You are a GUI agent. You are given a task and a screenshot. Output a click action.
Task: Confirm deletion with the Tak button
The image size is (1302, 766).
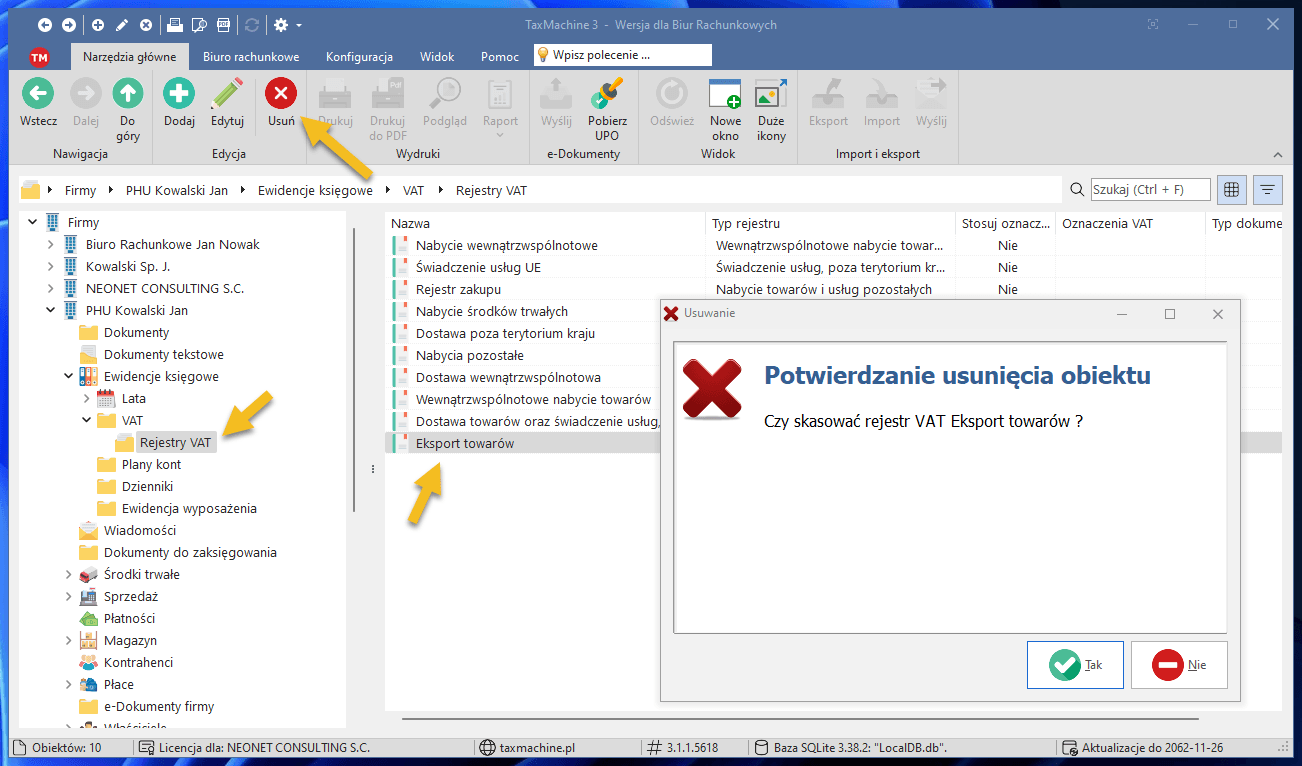[x=1075, y=665]
